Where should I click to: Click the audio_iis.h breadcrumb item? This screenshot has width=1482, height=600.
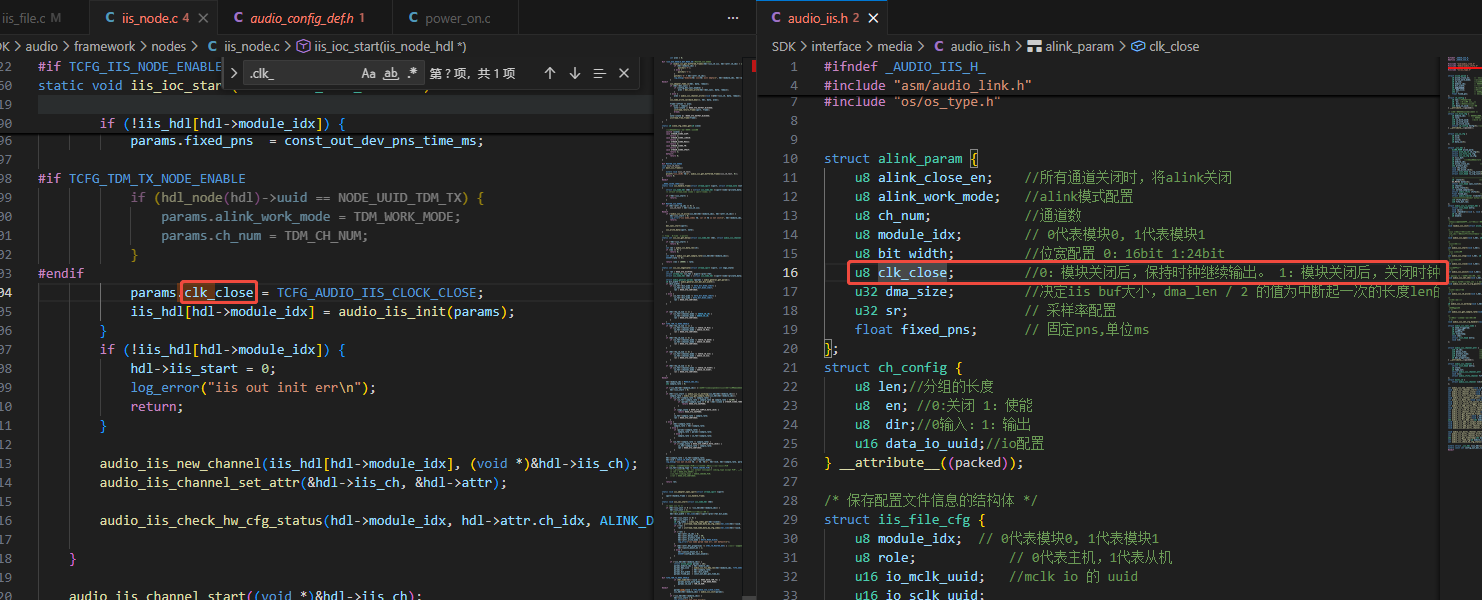970,46
